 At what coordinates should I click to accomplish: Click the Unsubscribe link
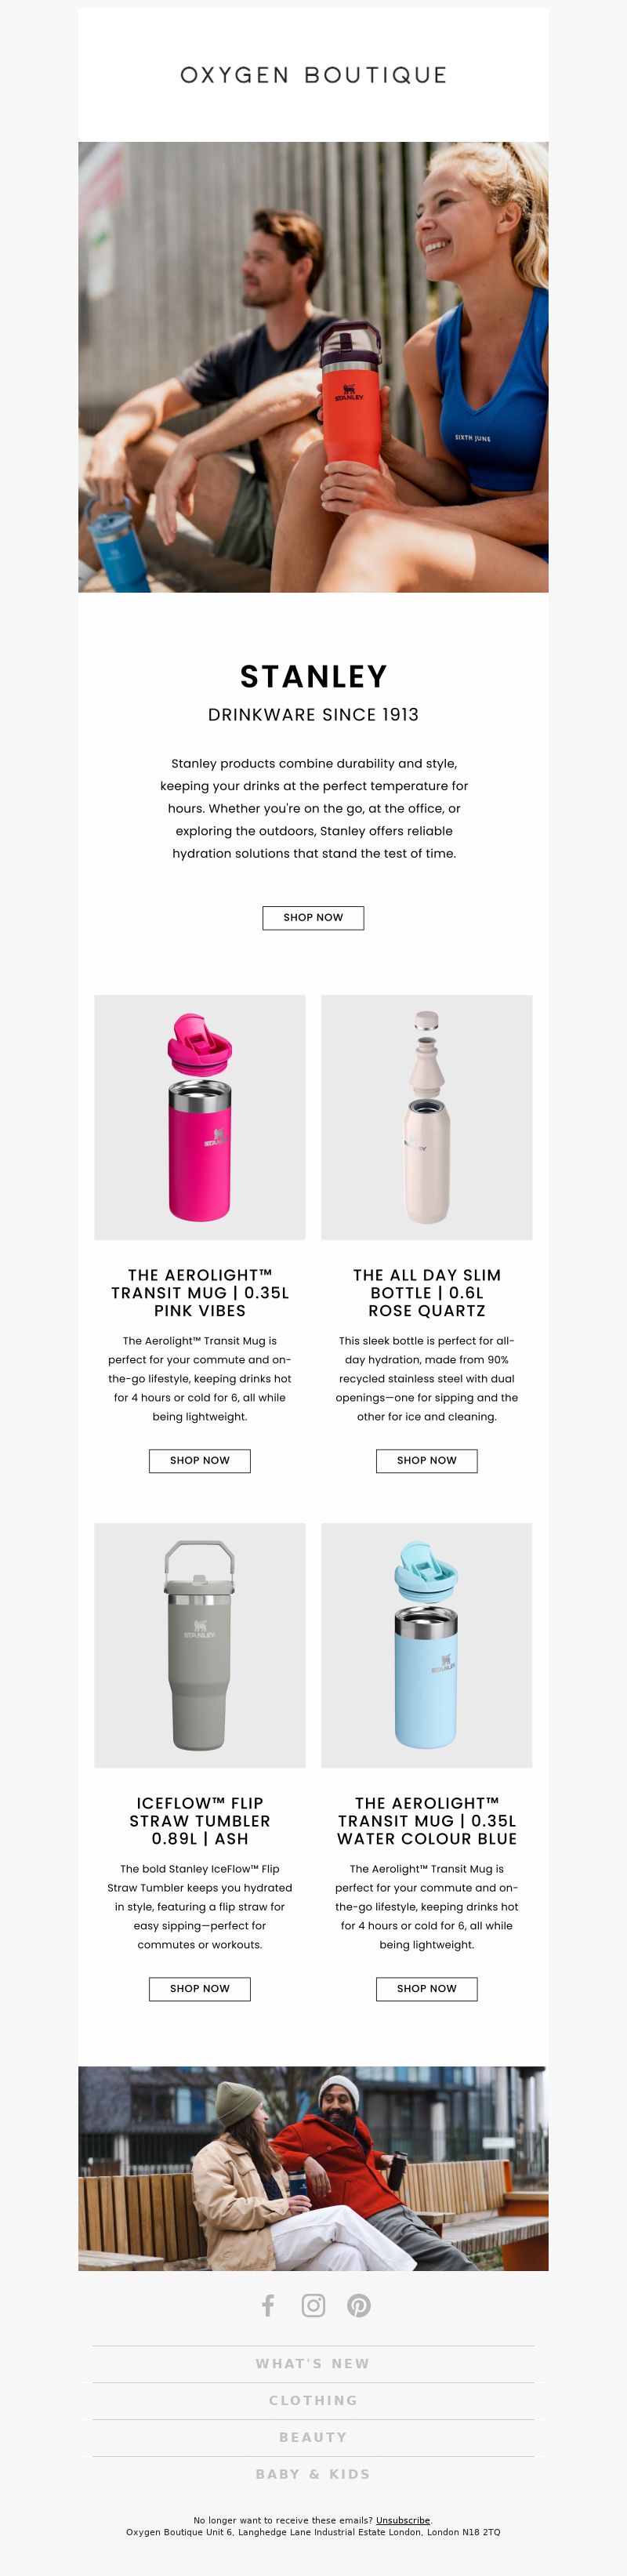[x=403, y=2520]
